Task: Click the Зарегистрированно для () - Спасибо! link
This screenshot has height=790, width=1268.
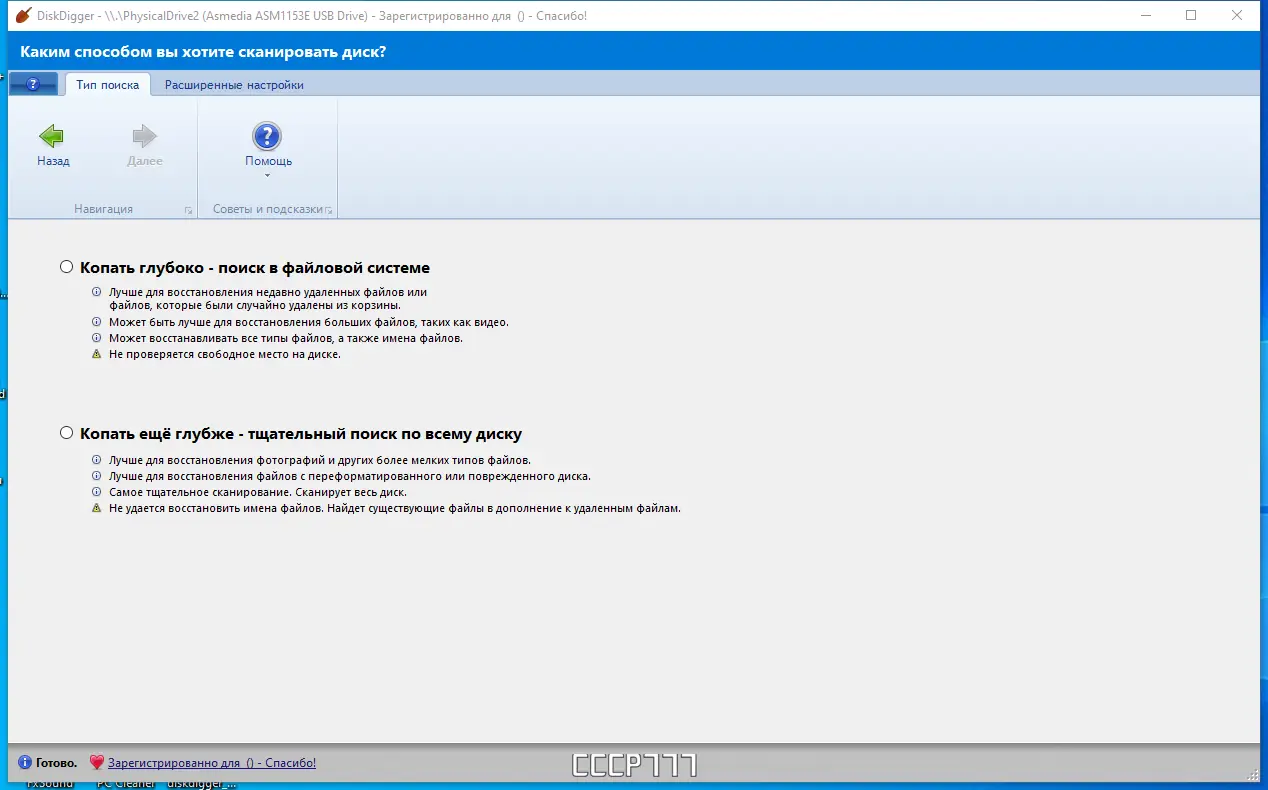Action: point(212,763)
